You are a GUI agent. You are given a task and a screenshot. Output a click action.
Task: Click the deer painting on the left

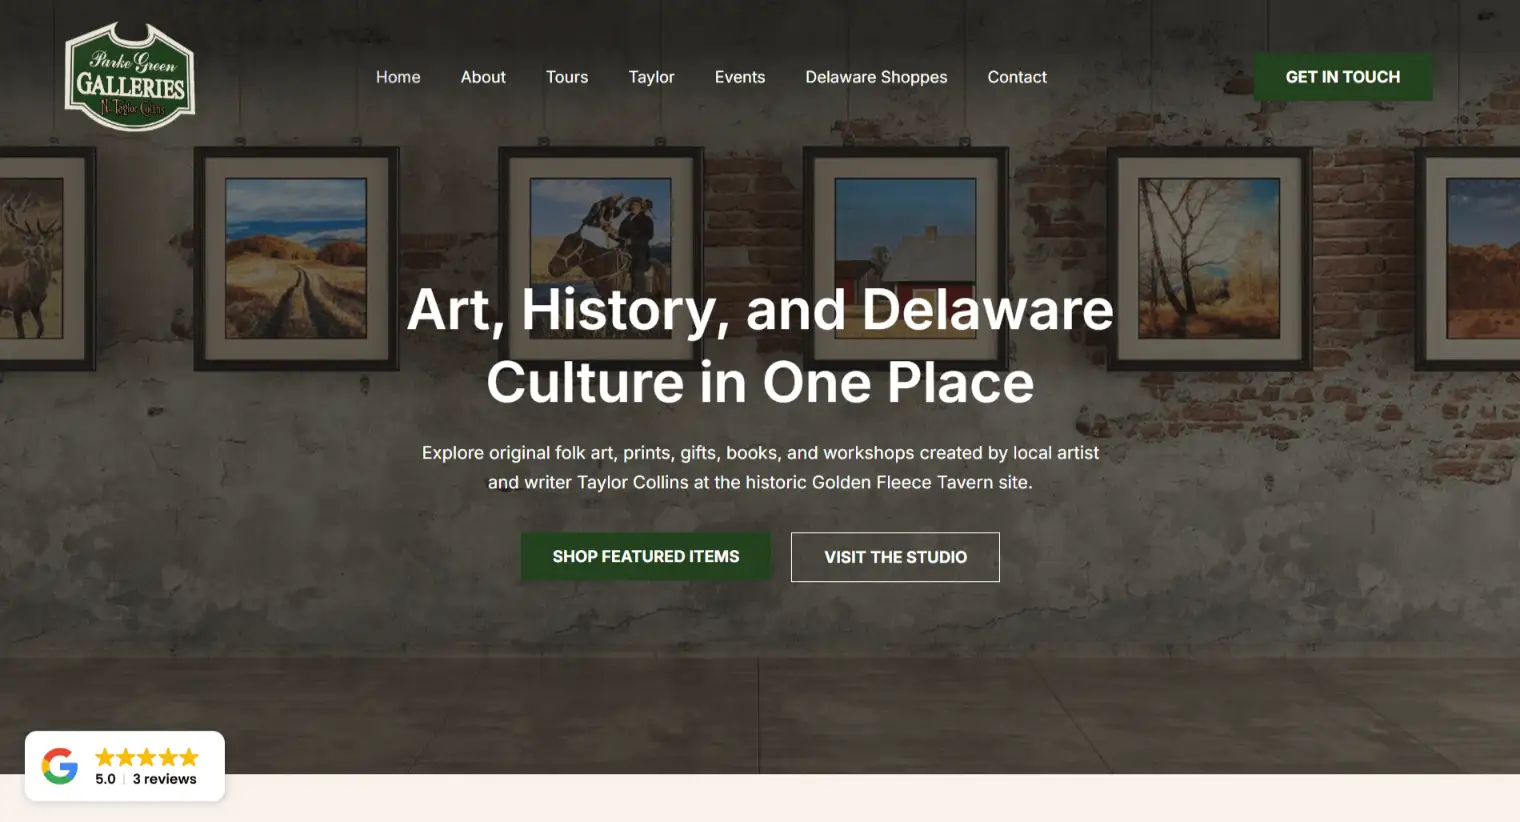tap(30, 258)
